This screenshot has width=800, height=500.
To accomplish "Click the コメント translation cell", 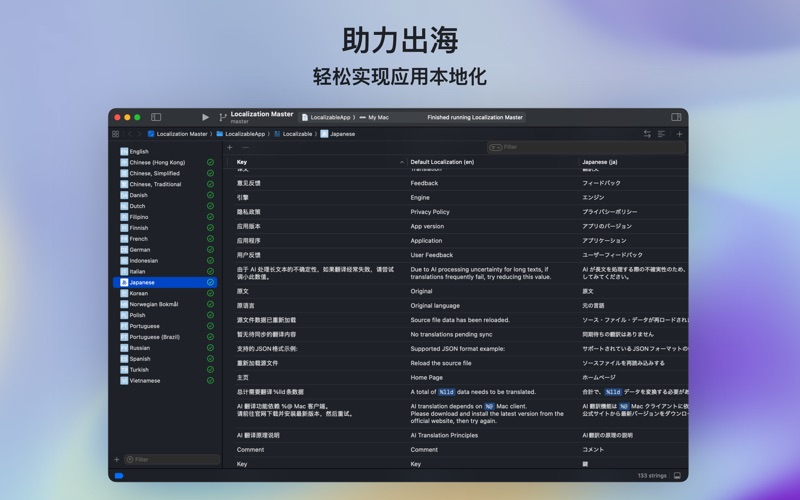I will (593, 449).
